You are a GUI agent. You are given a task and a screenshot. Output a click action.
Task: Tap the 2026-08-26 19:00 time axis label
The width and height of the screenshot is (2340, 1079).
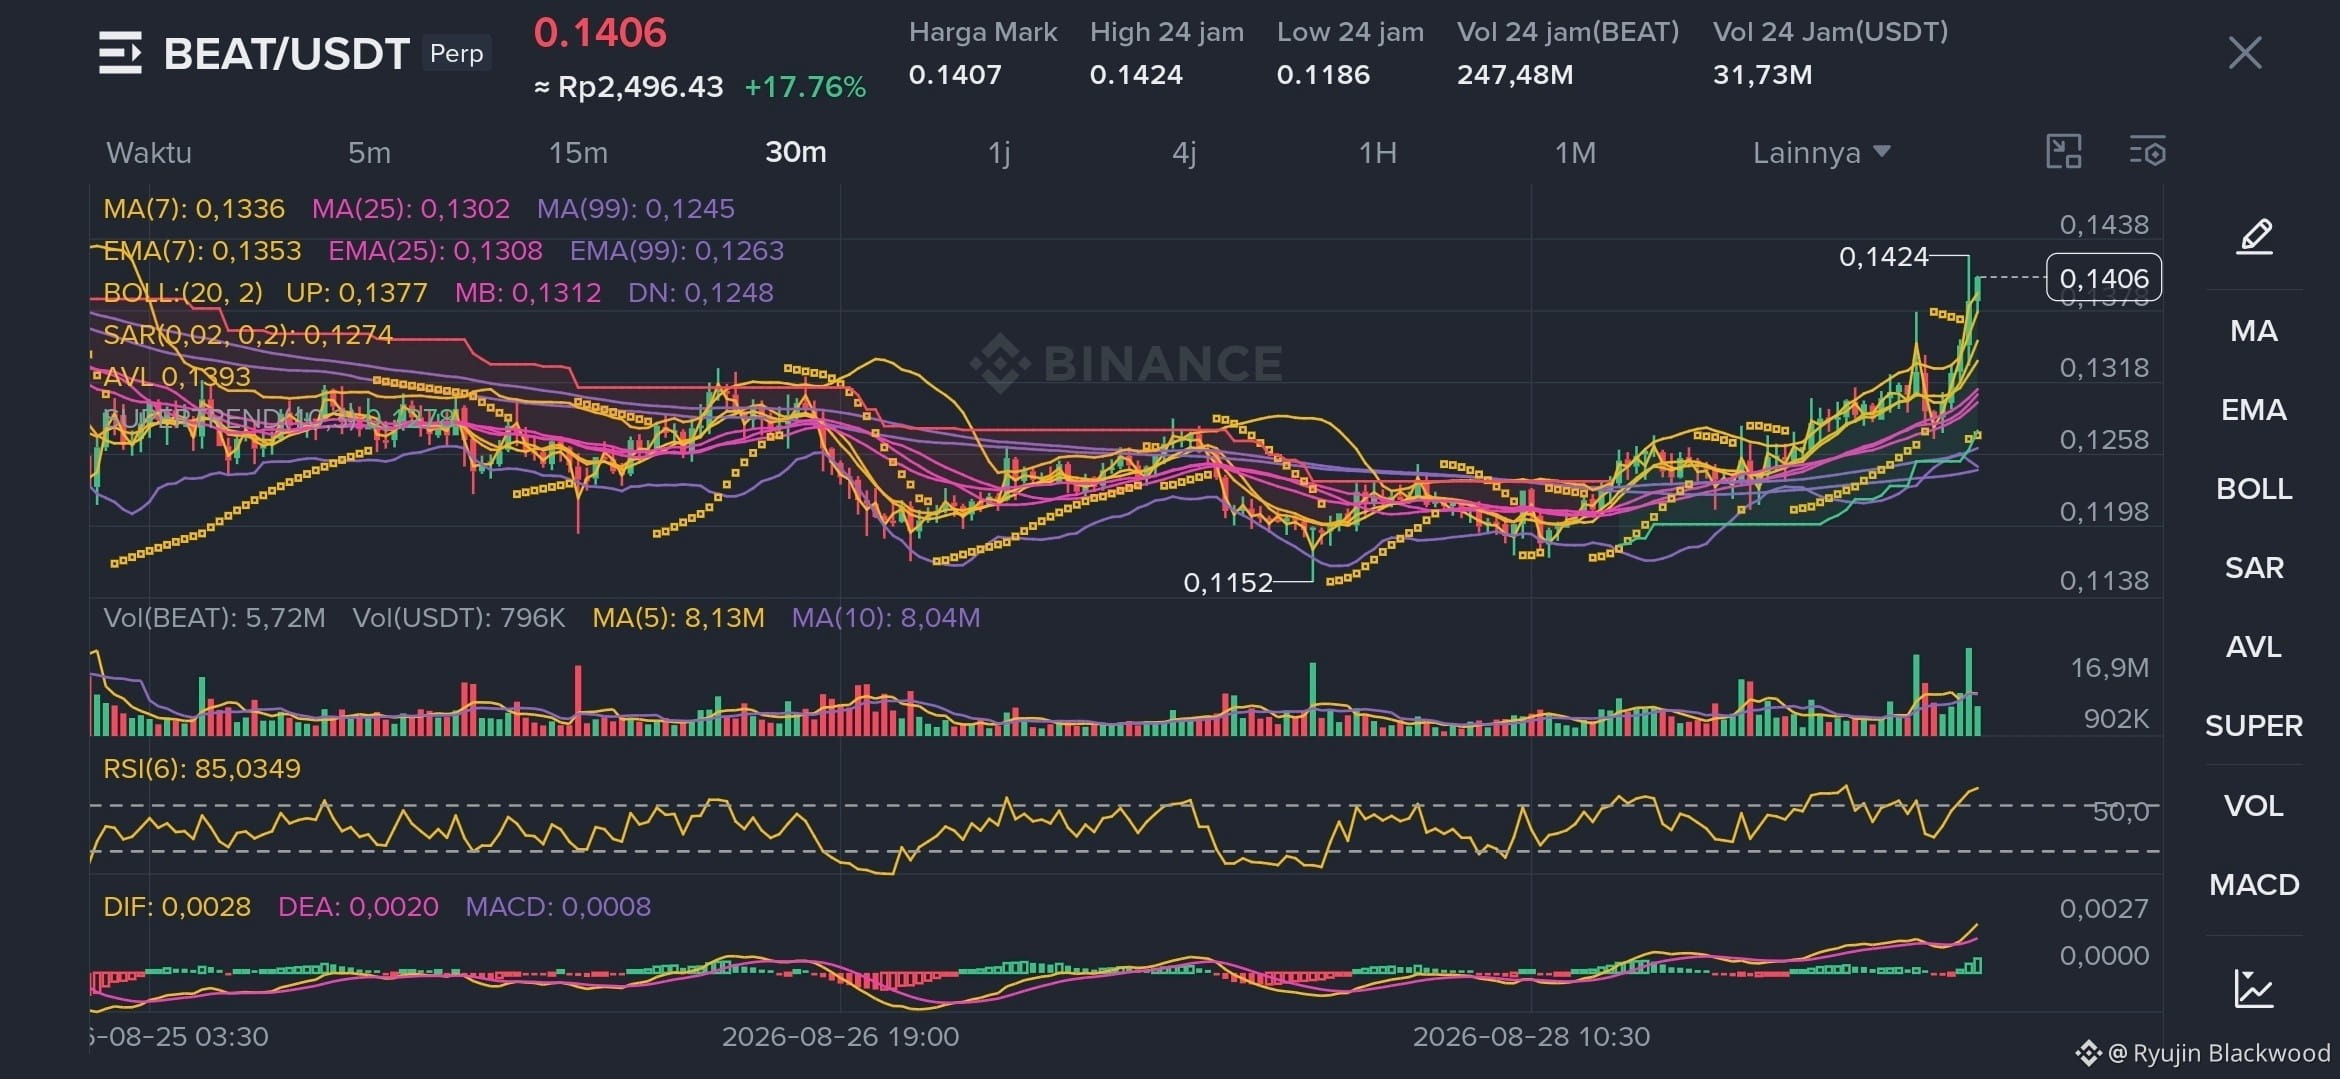(840, 1037)
